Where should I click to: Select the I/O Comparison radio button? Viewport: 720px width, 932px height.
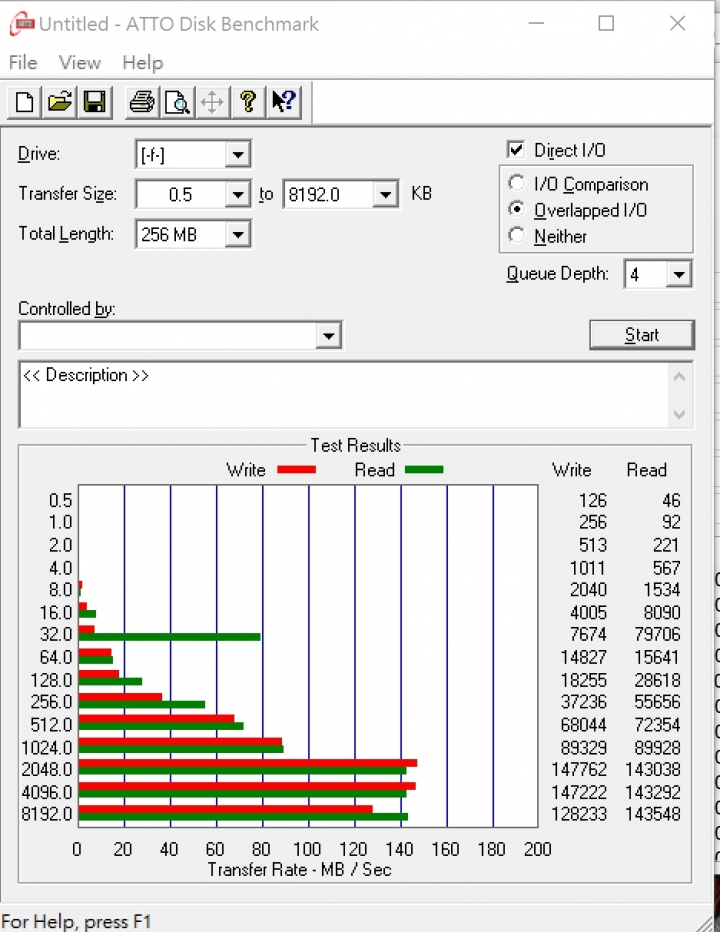click(x=517, y=183)
